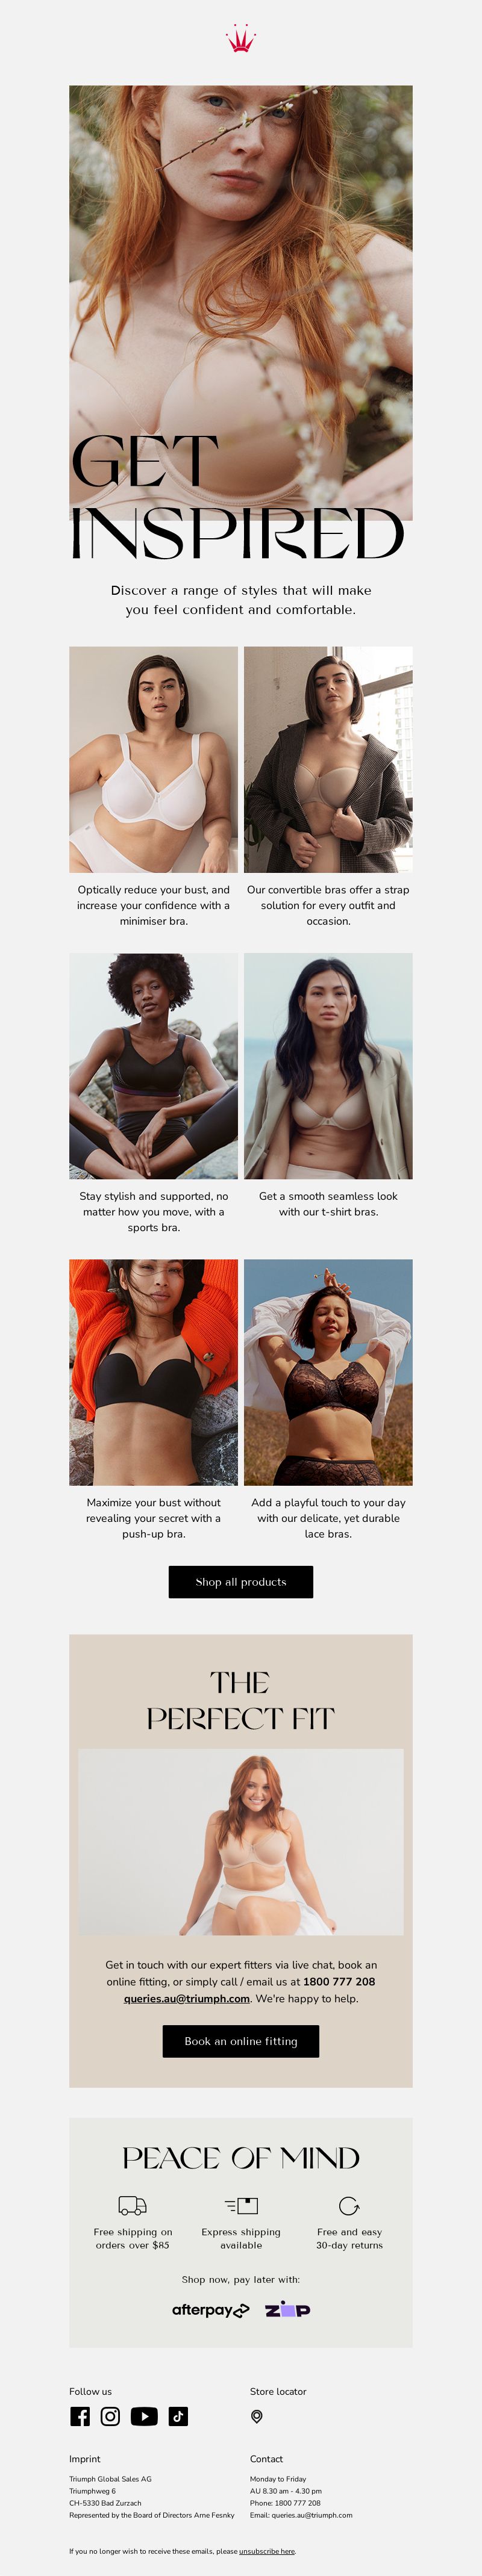
Task: Open the queries.au@triumph.com email link
Action: pyautogui.click(x=187, y=1998)
